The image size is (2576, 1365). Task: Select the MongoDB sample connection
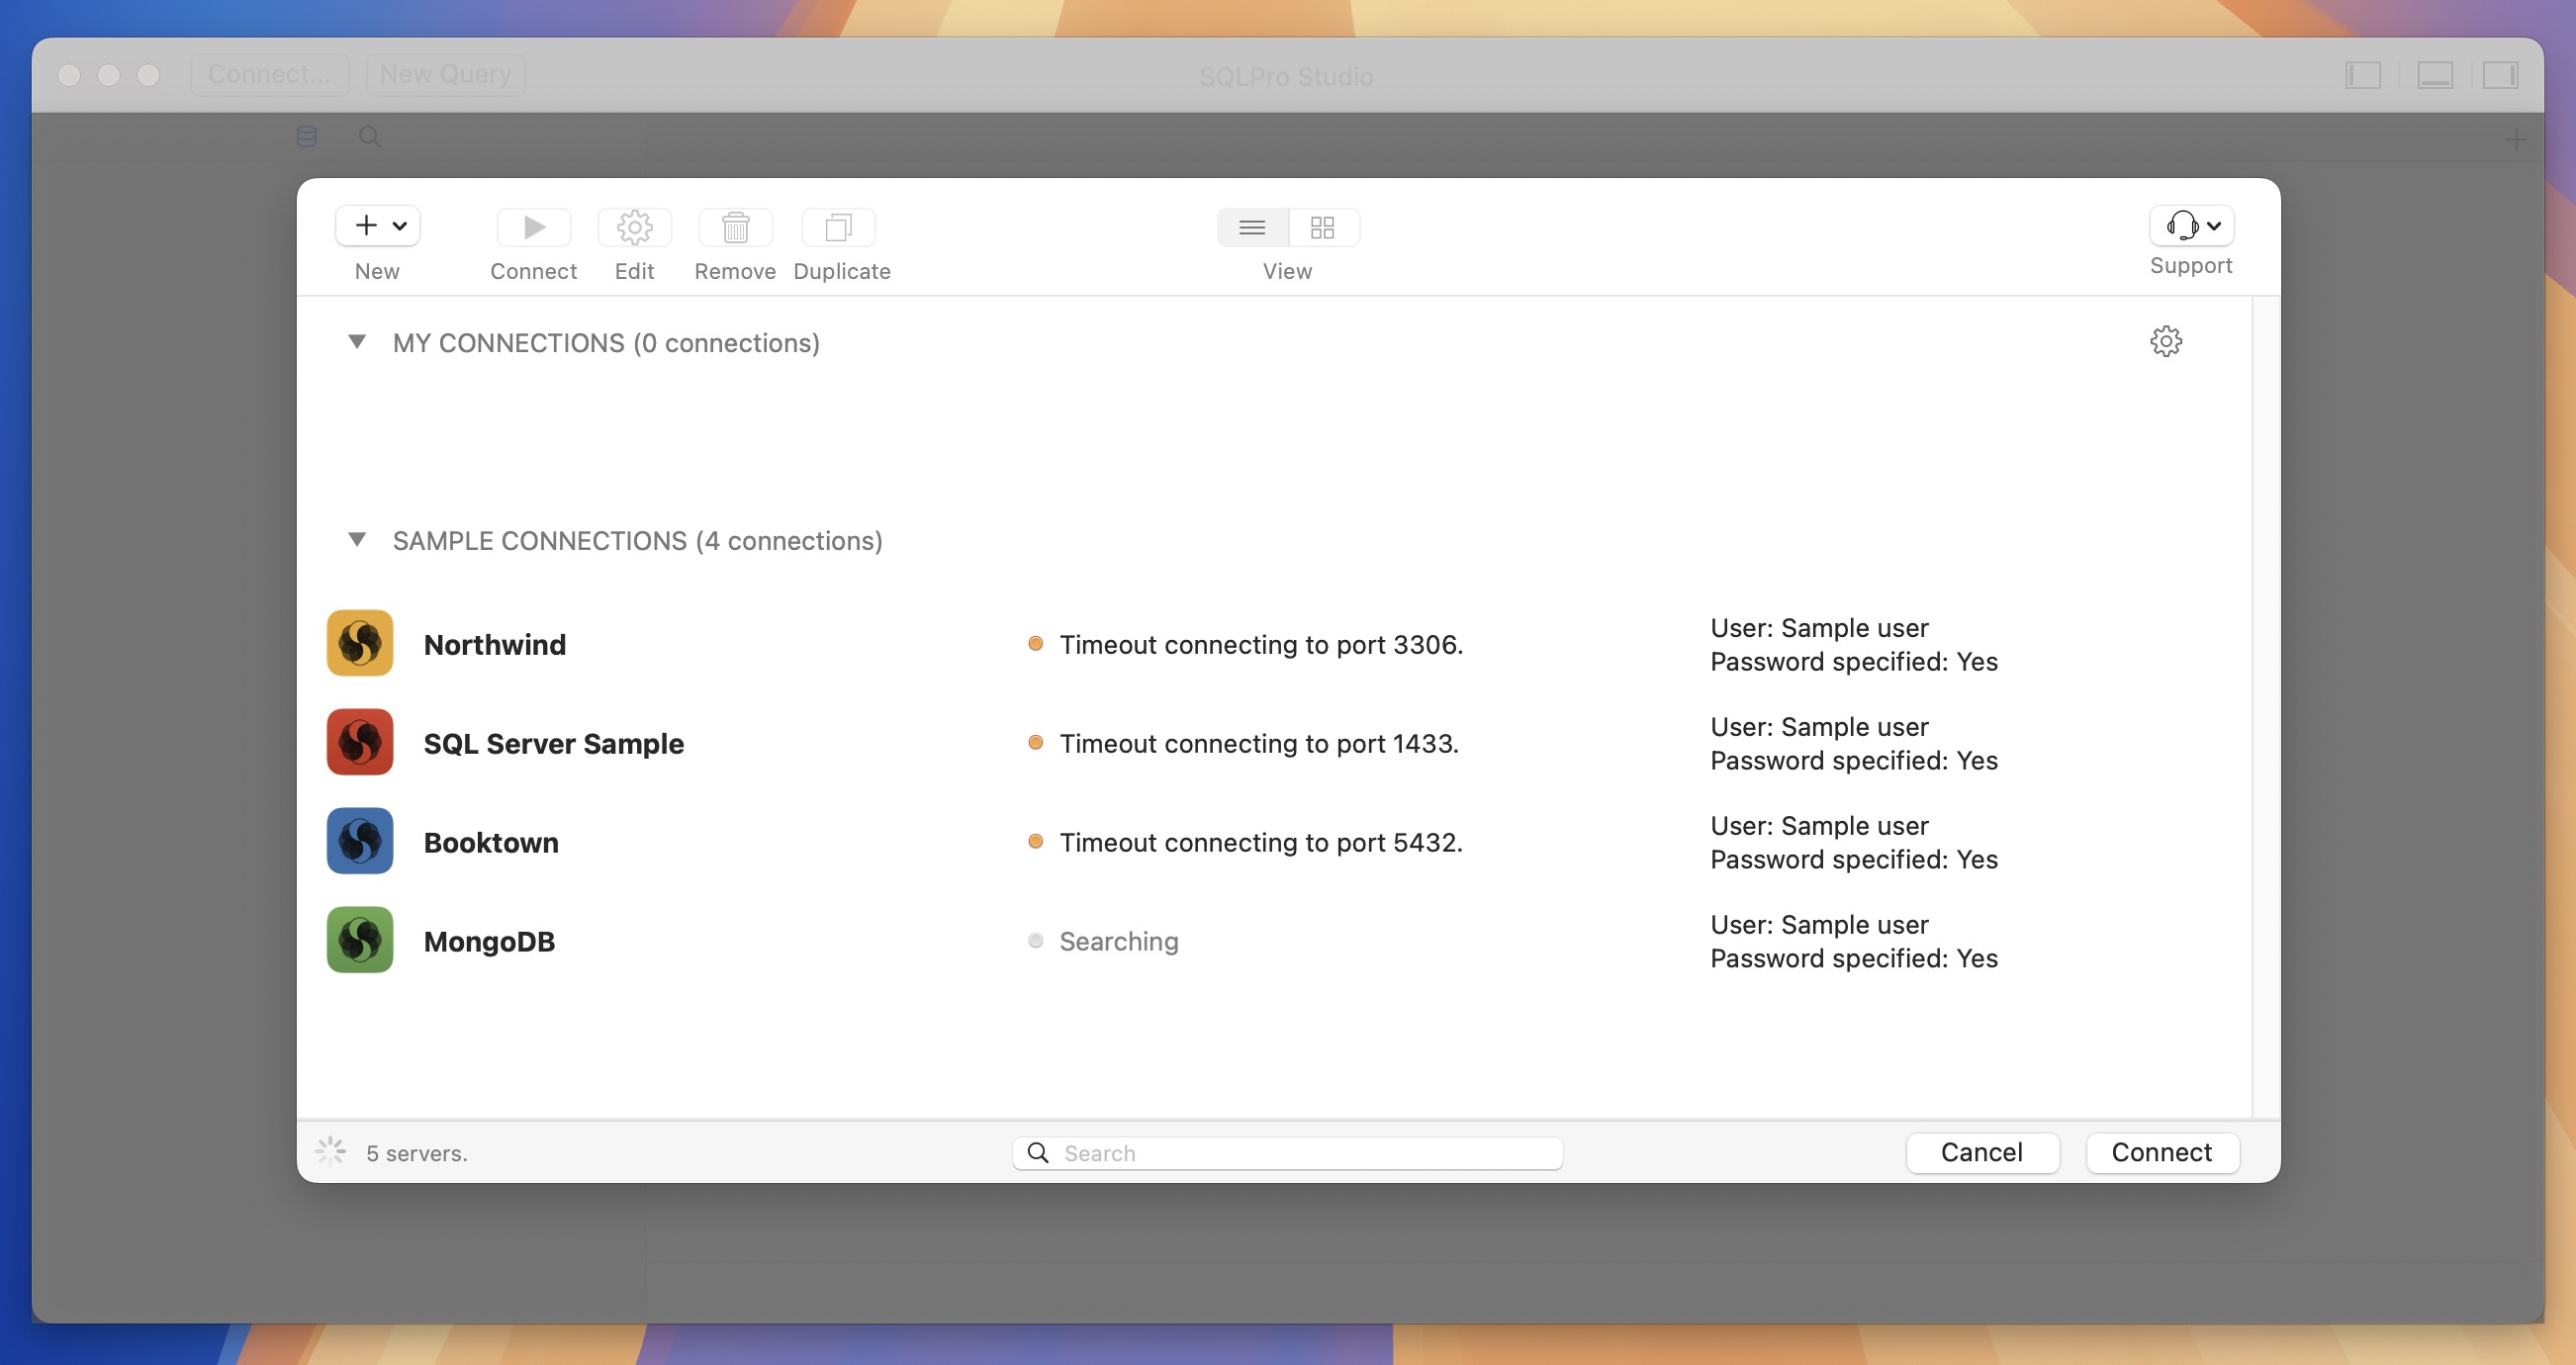(489, 939)
